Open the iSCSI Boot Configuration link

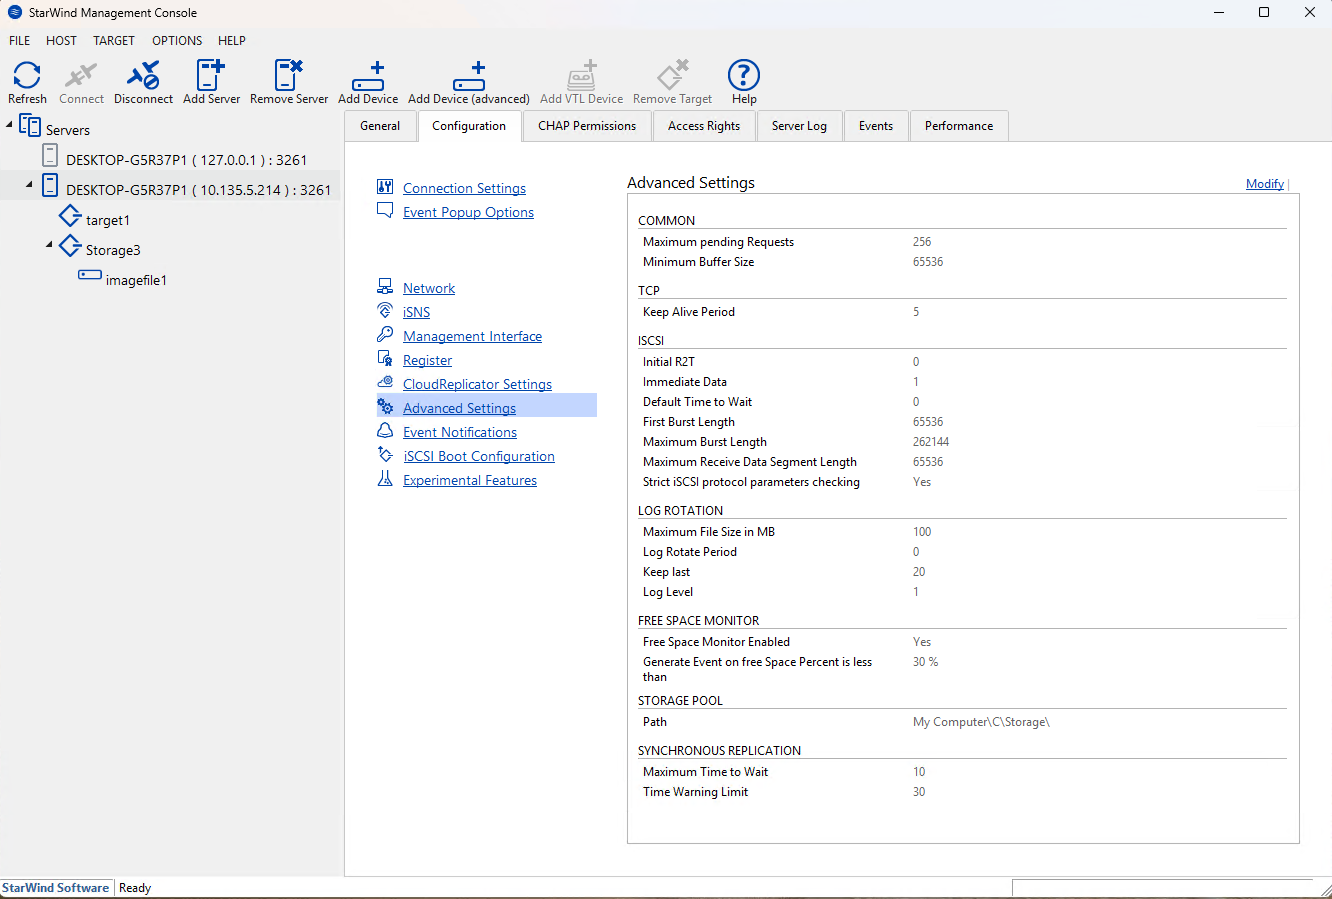(479, 456)
